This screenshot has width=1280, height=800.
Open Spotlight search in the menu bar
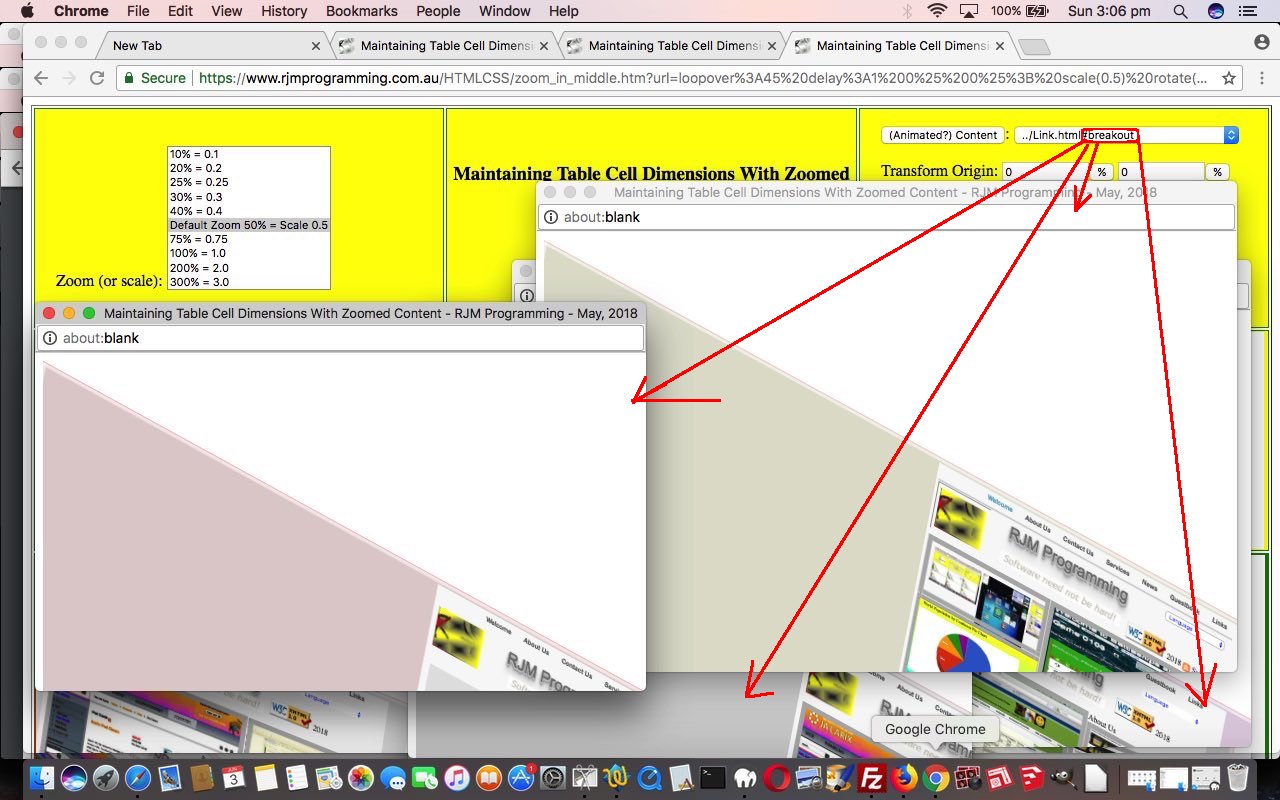[1180, 11]
